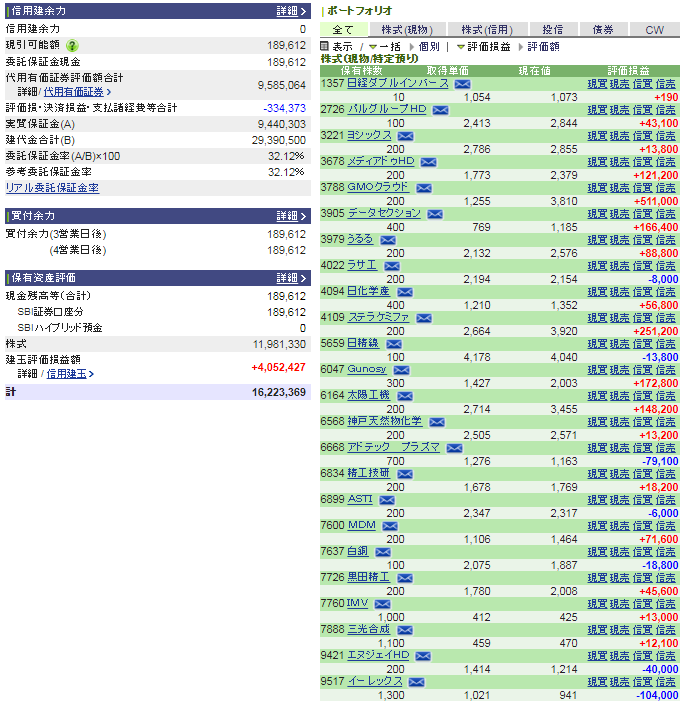Click envelope icon beside 黒田精工
The height and width of the screenshot is (704, 685).
[405, 579]
